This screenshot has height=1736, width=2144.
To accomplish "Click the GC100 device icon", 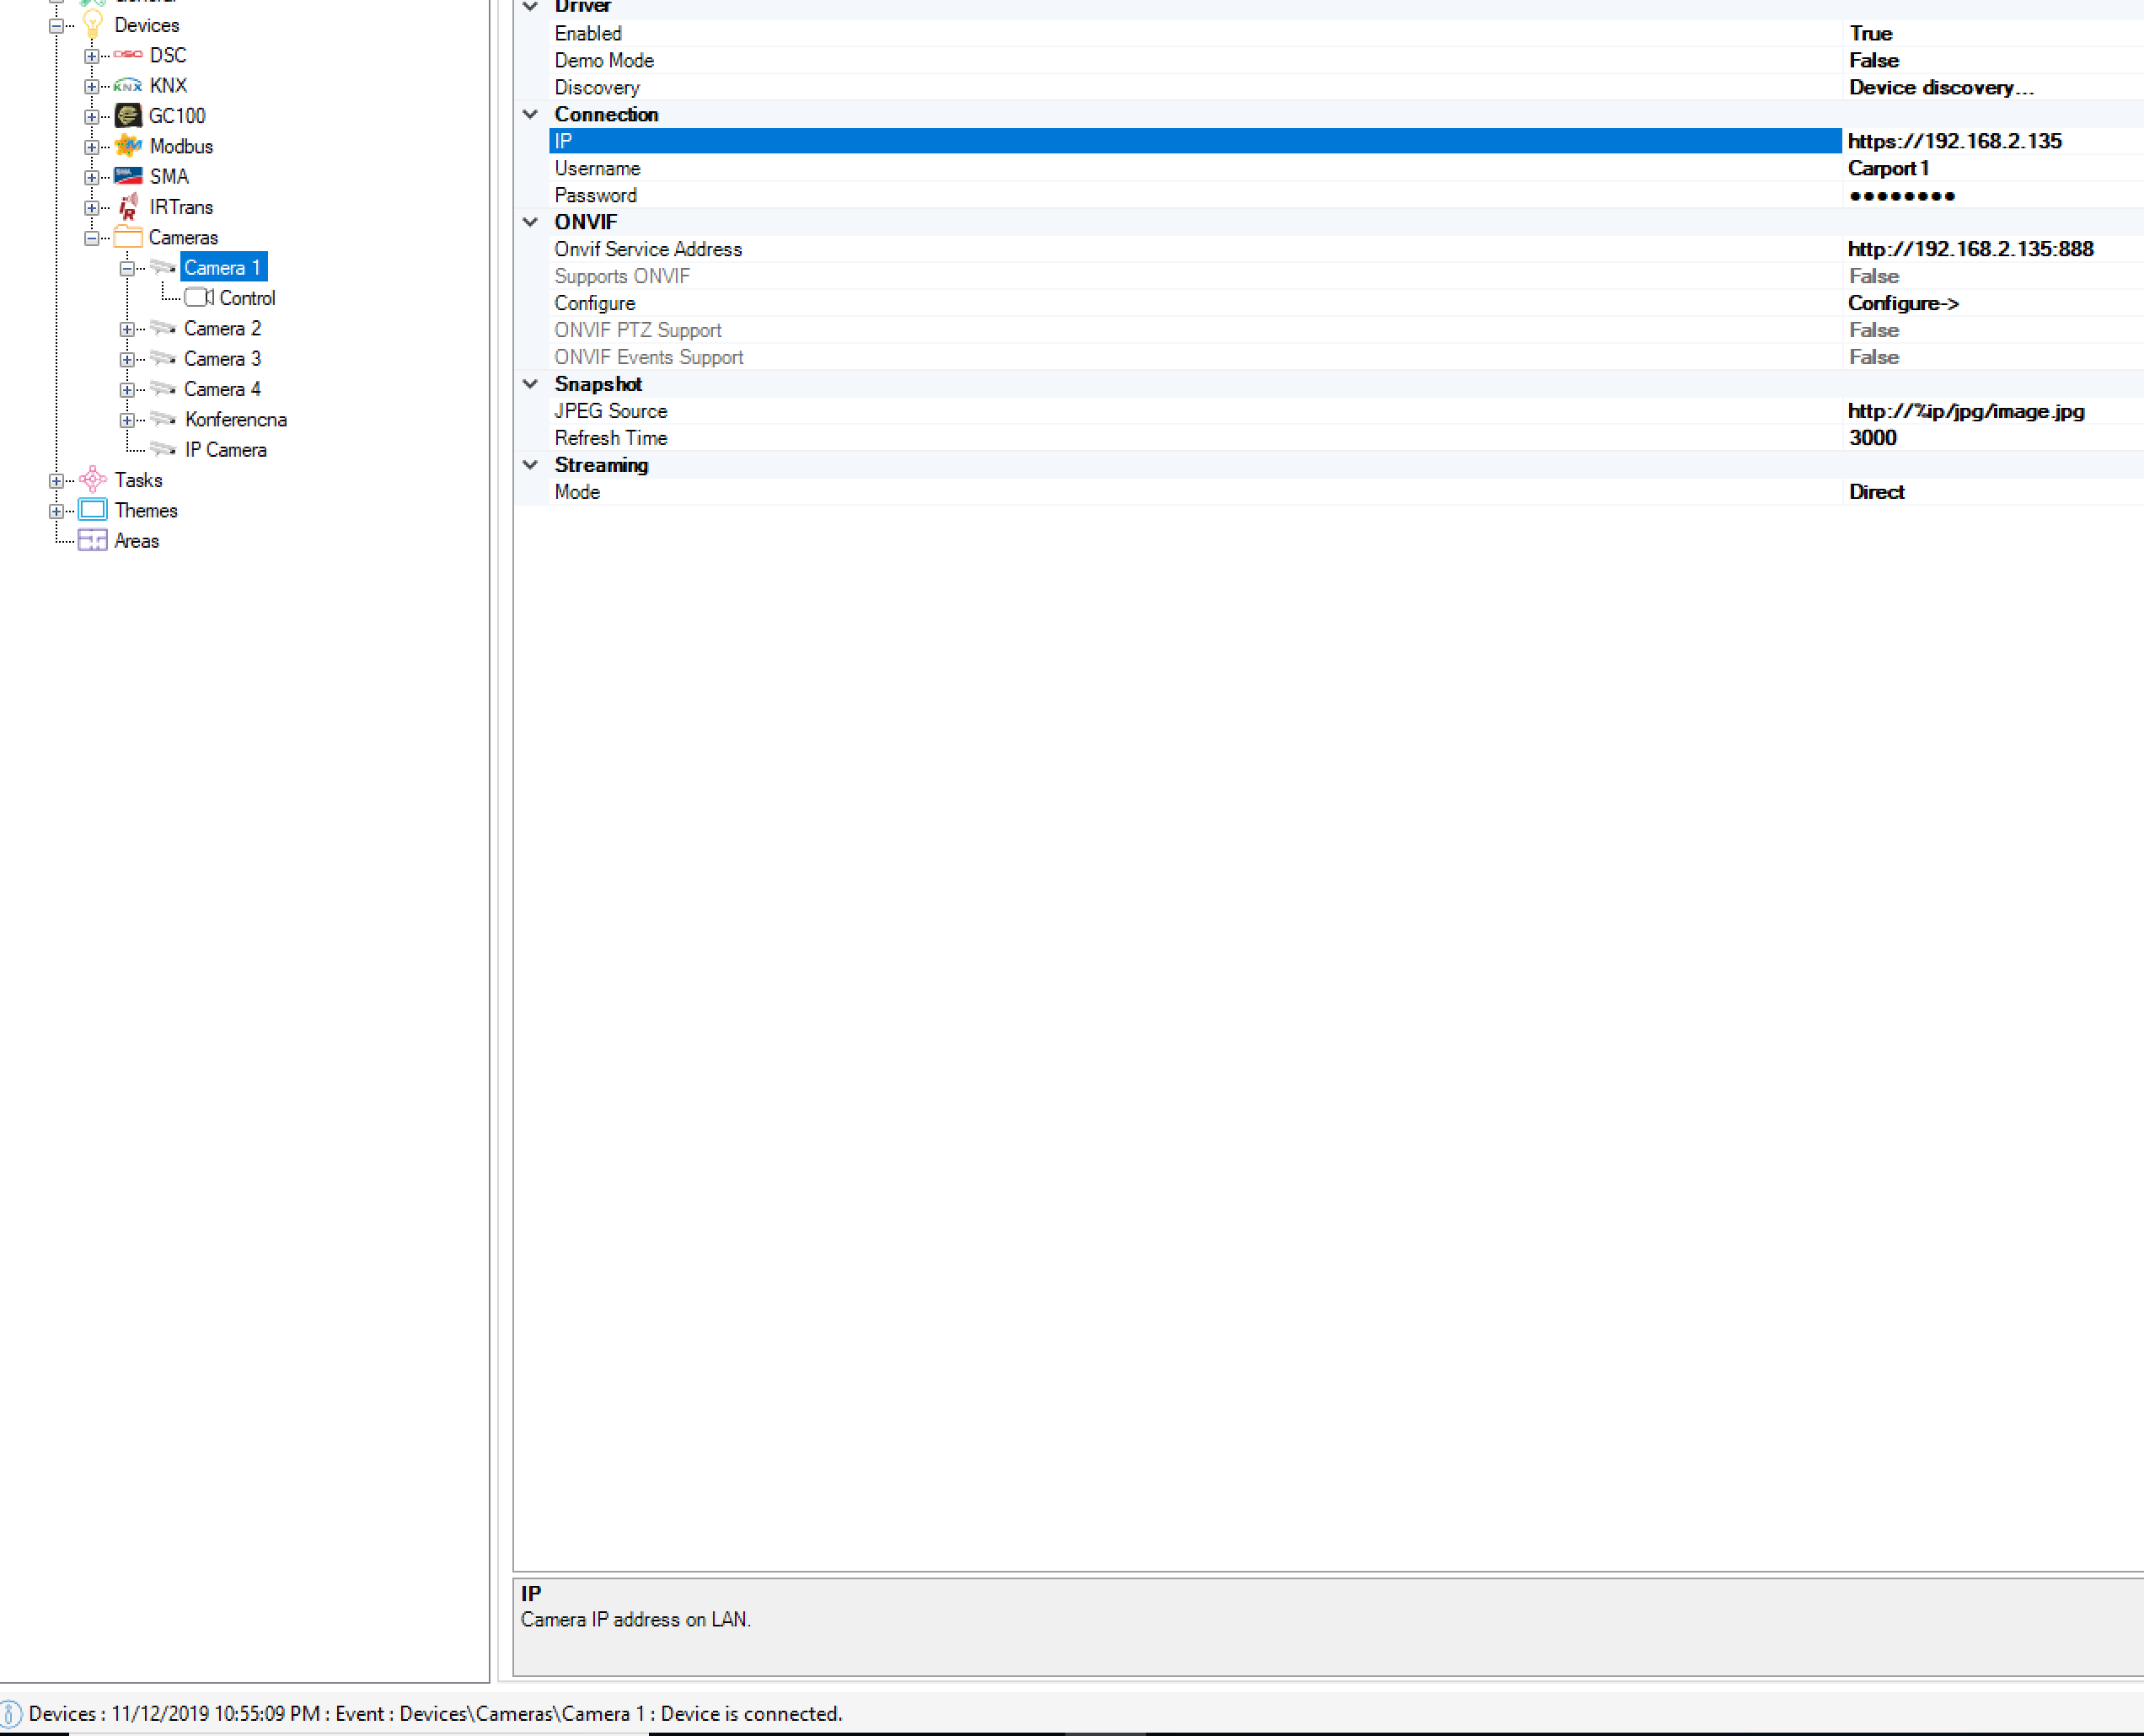I will coord(128,116).
